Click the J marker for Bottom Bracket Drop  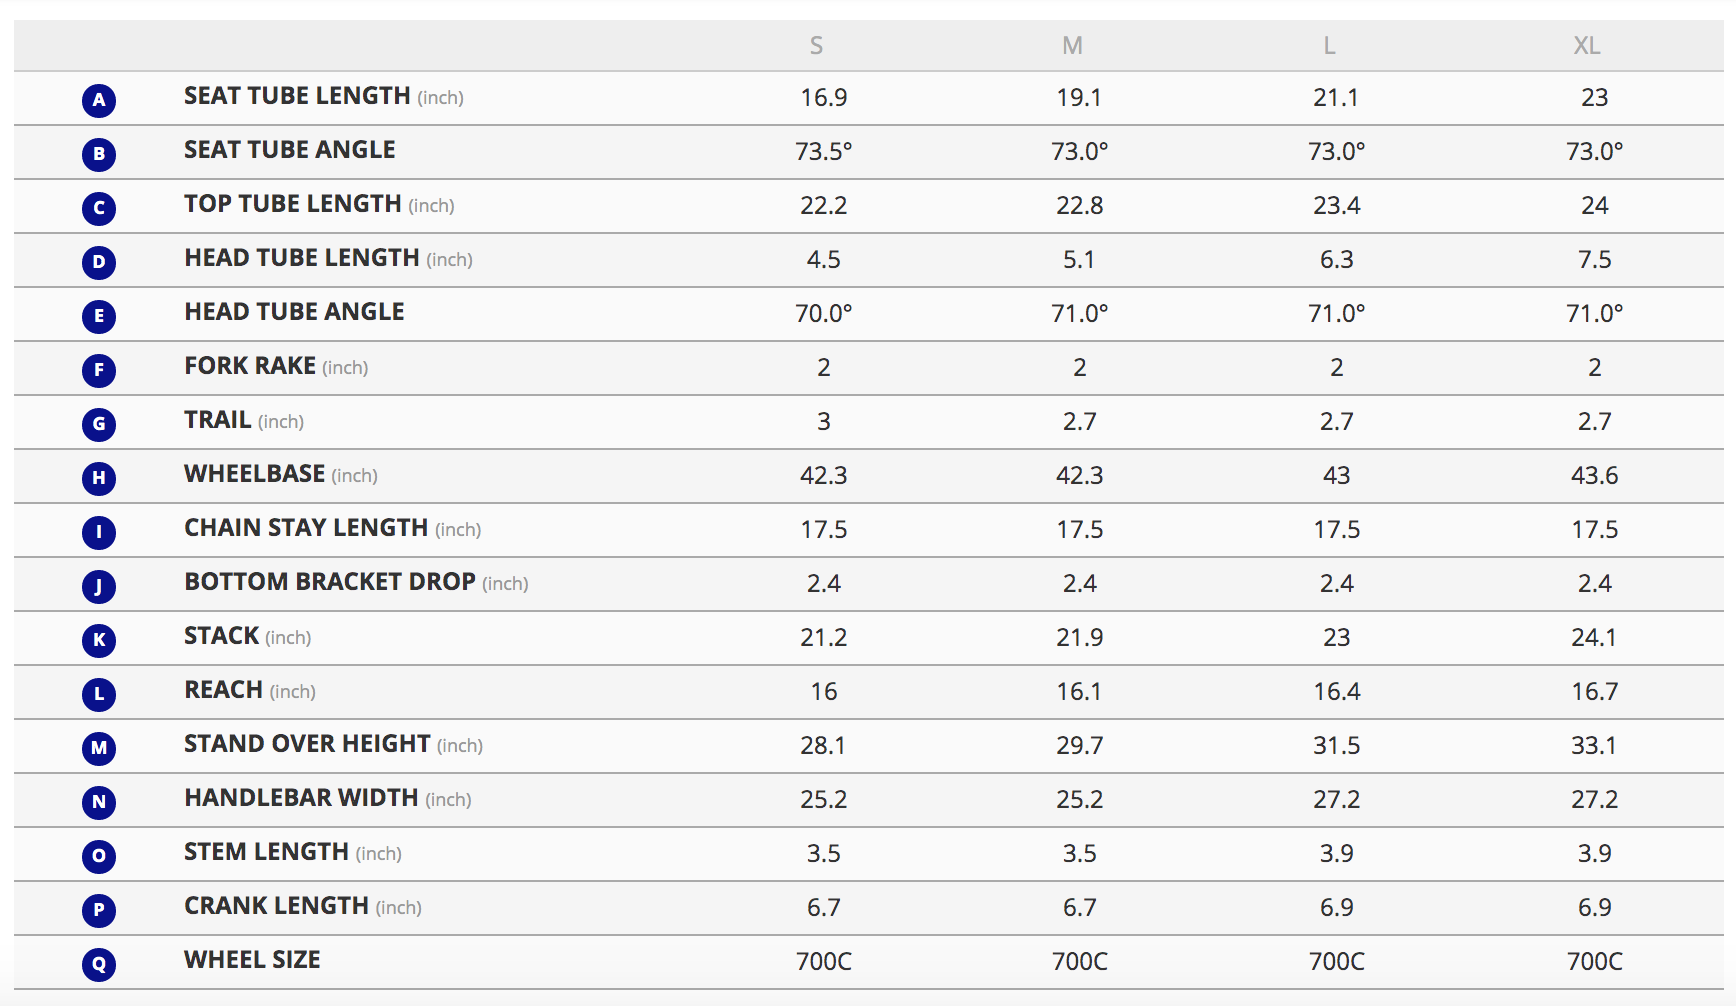click(x=99, y=586)
